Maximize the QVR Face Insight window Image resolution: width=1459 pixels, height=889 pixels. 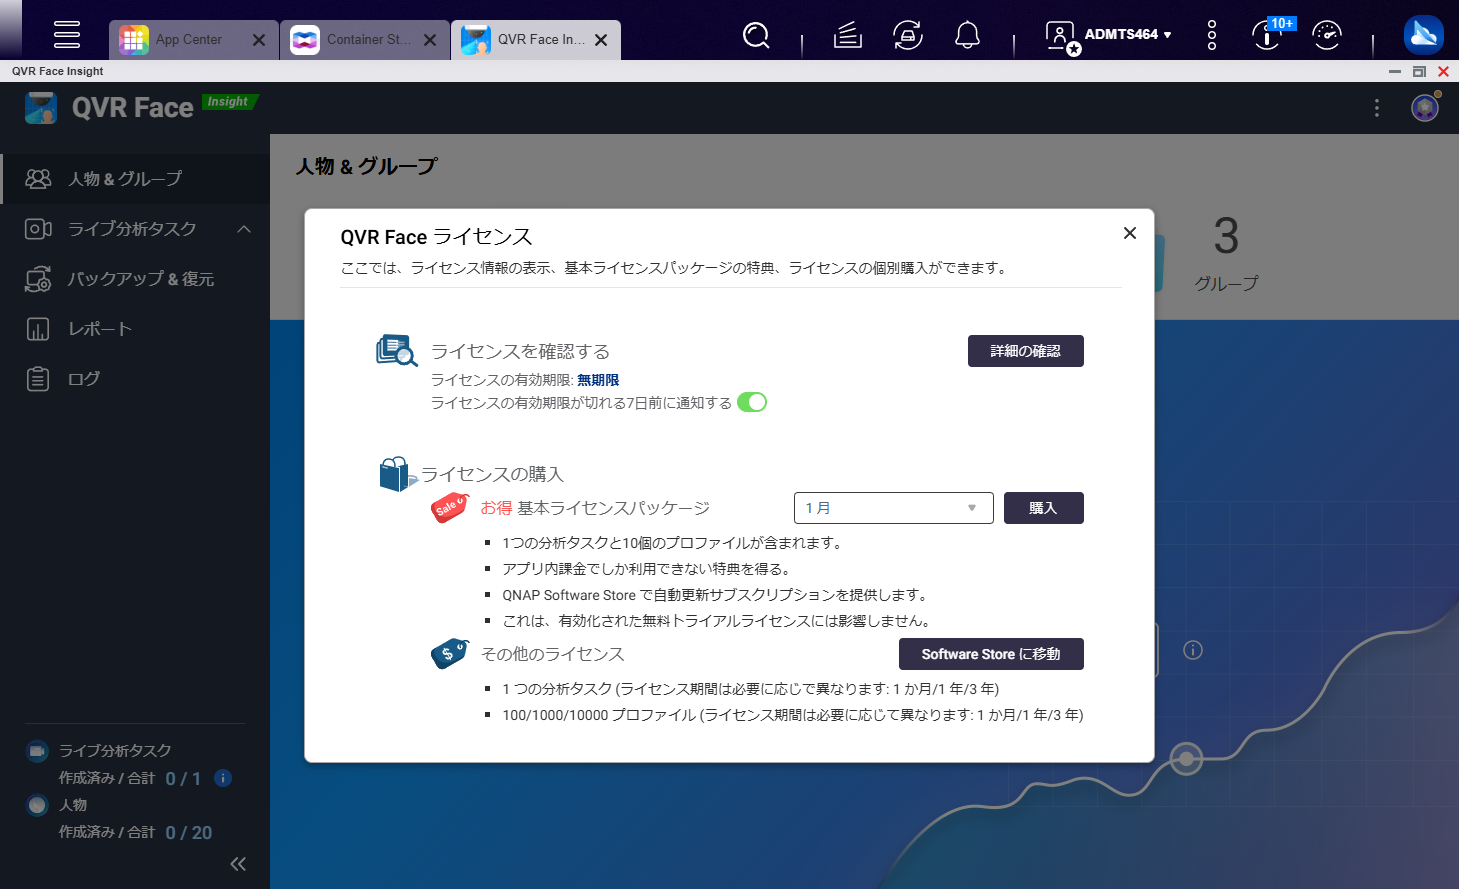coord(1419,71)
